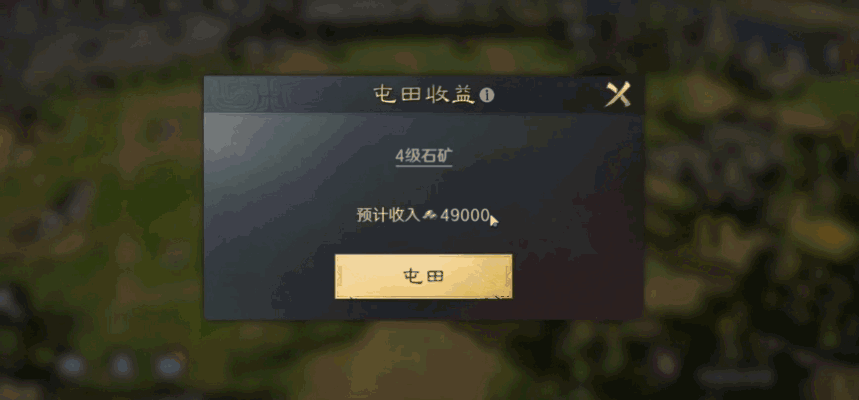Click the right ornate edge of 屯田 button
Viewport: 859px width, 400px height.
[508, 276]
